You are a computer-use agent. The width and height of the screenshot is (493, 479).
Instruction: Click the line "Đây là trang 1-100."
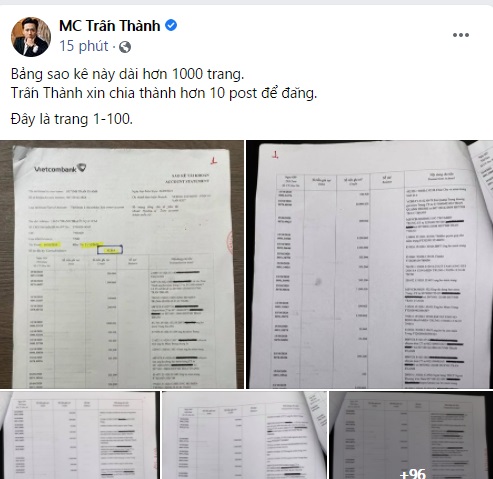click(72, 119)
